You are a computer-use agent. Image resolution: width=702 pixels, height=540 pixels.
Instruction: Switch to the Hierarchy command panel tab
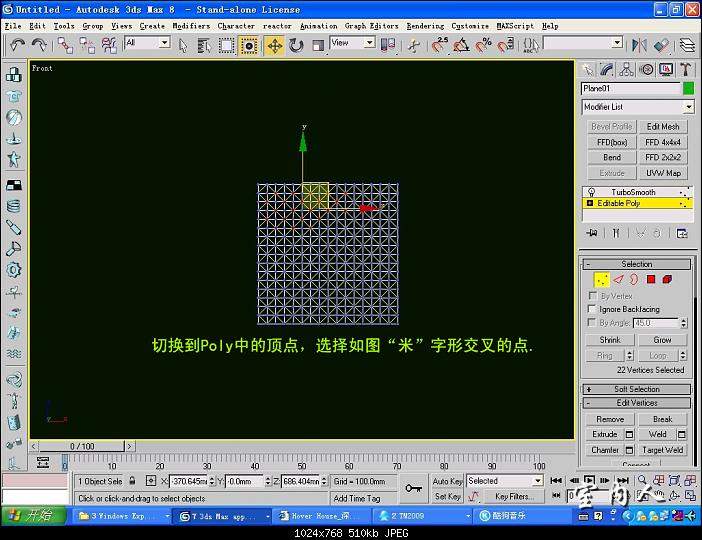[626, 69]
